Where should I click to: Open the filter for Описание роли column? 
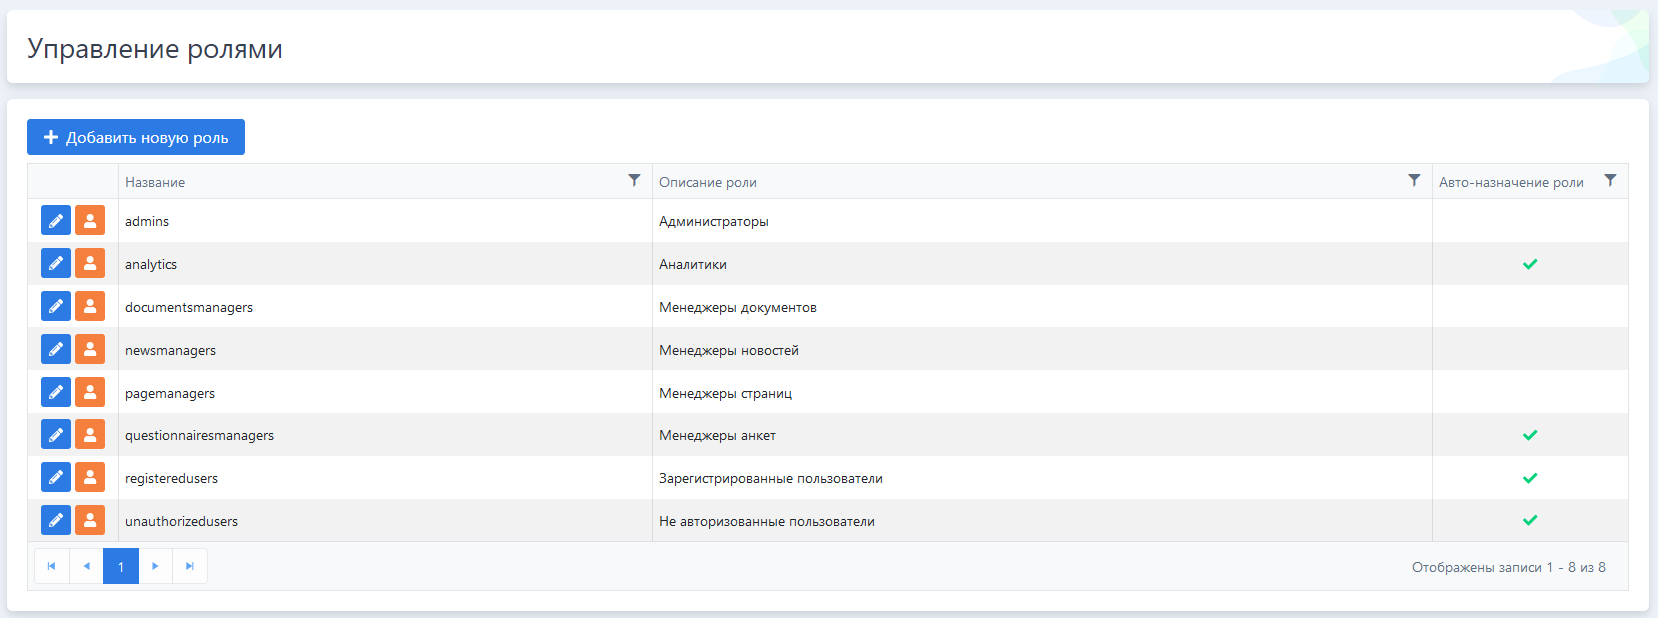coord(1414,181)
